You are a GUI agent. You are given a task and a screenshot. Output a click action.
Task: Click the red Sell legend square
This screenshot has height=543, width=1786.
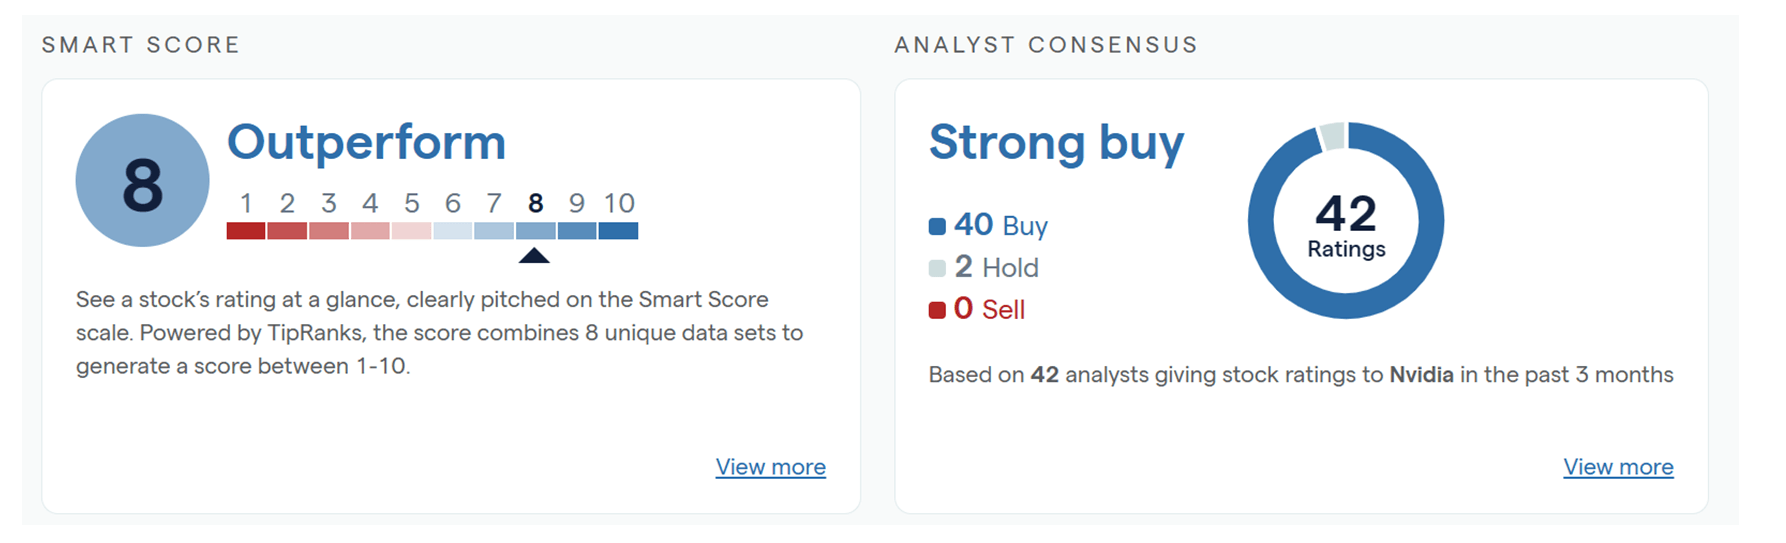(x=937, y=310)
